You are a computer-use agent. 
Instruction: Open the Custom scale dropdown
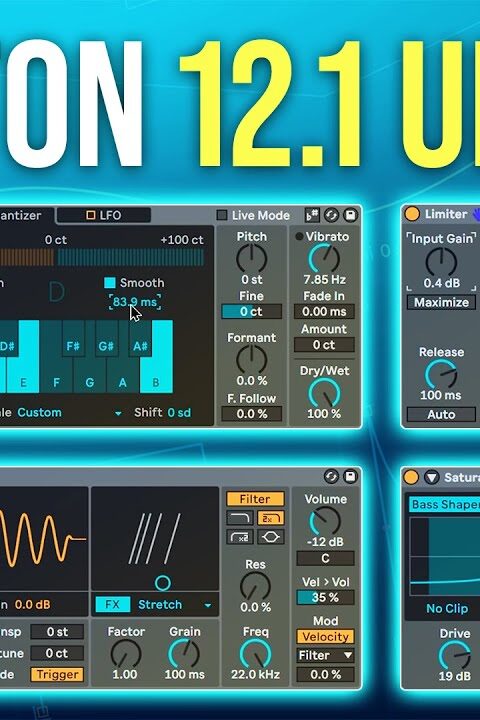69,412
